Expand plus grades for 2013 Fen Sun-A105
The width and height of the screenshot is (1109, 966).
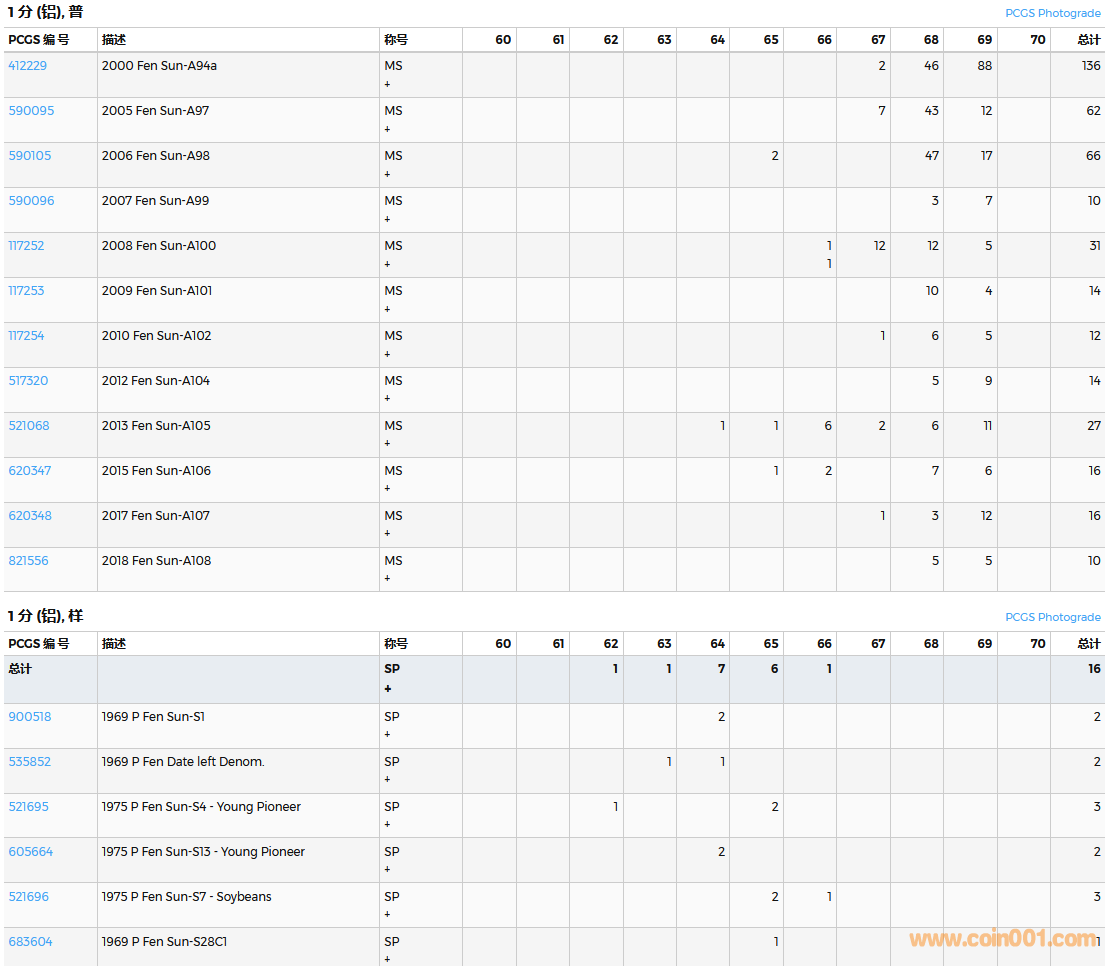tap(388, 444)
